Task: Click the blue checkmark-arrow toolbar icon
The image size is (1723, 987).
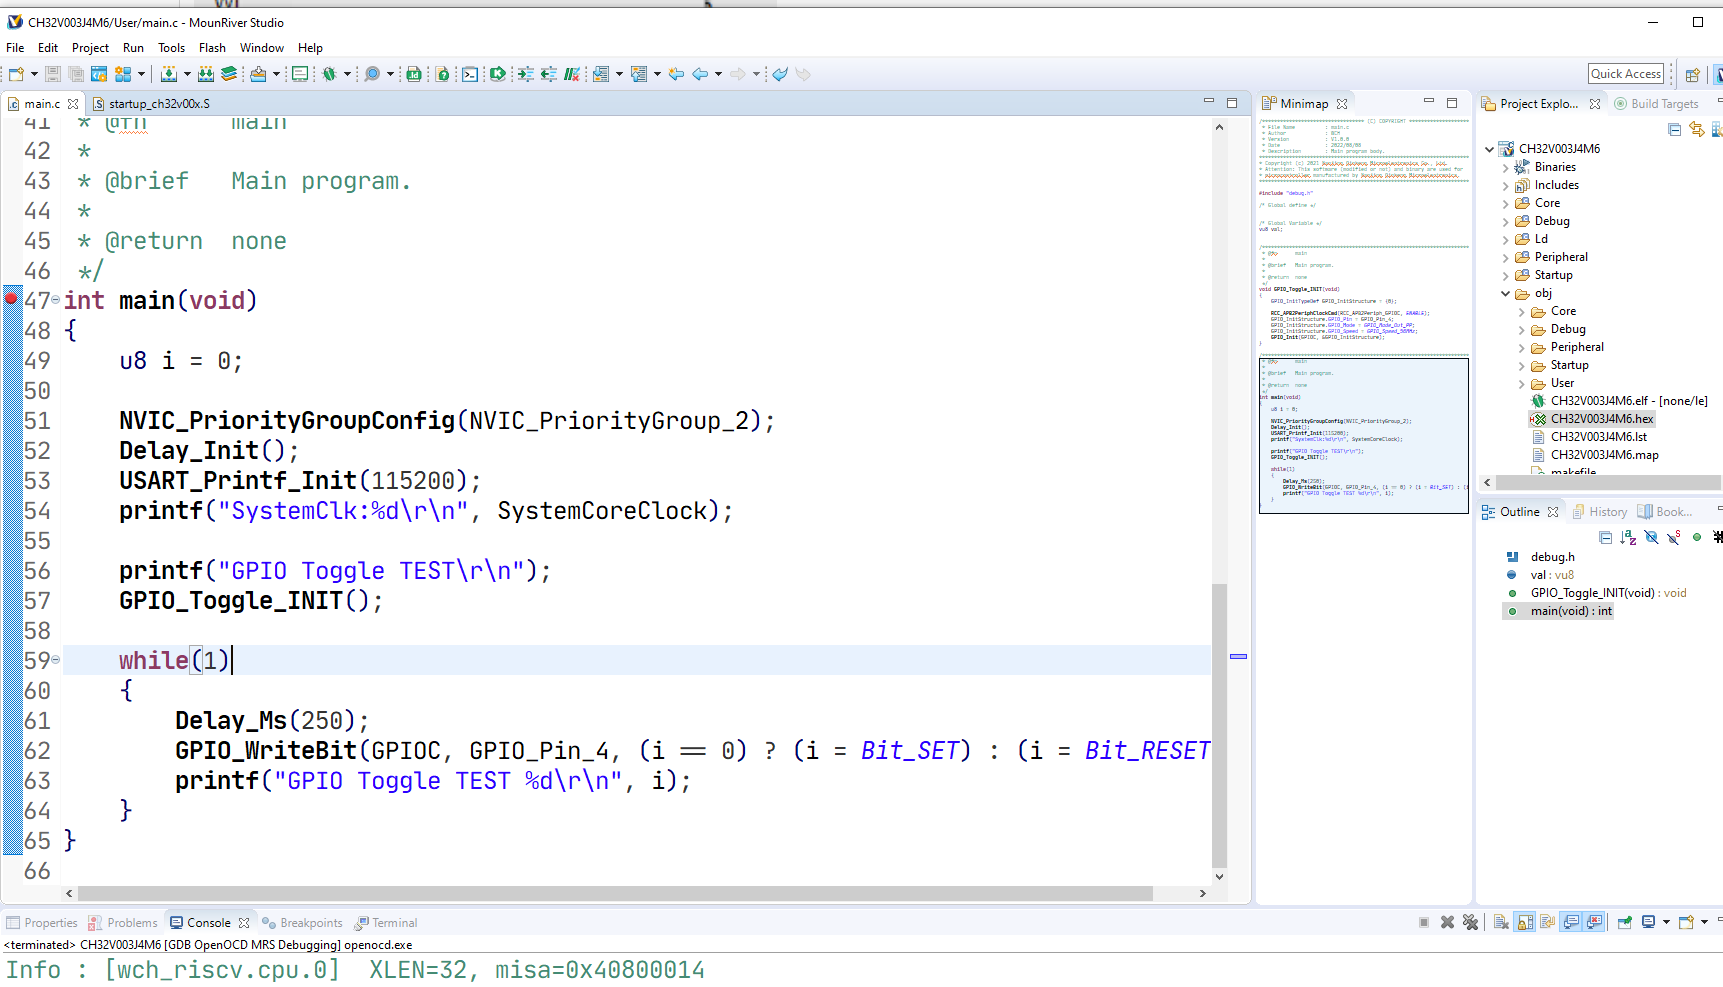Action: click(x=780, y=74)
